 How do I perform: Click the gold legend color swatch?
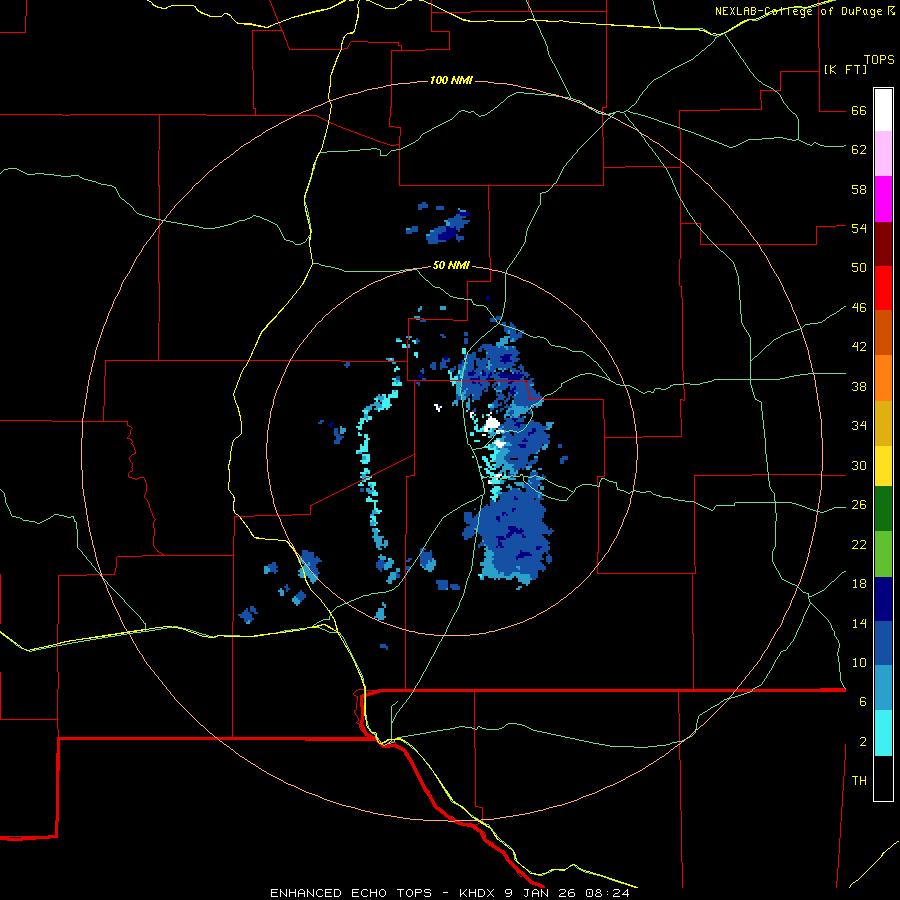pyautogui.click(x=883, y=423)
